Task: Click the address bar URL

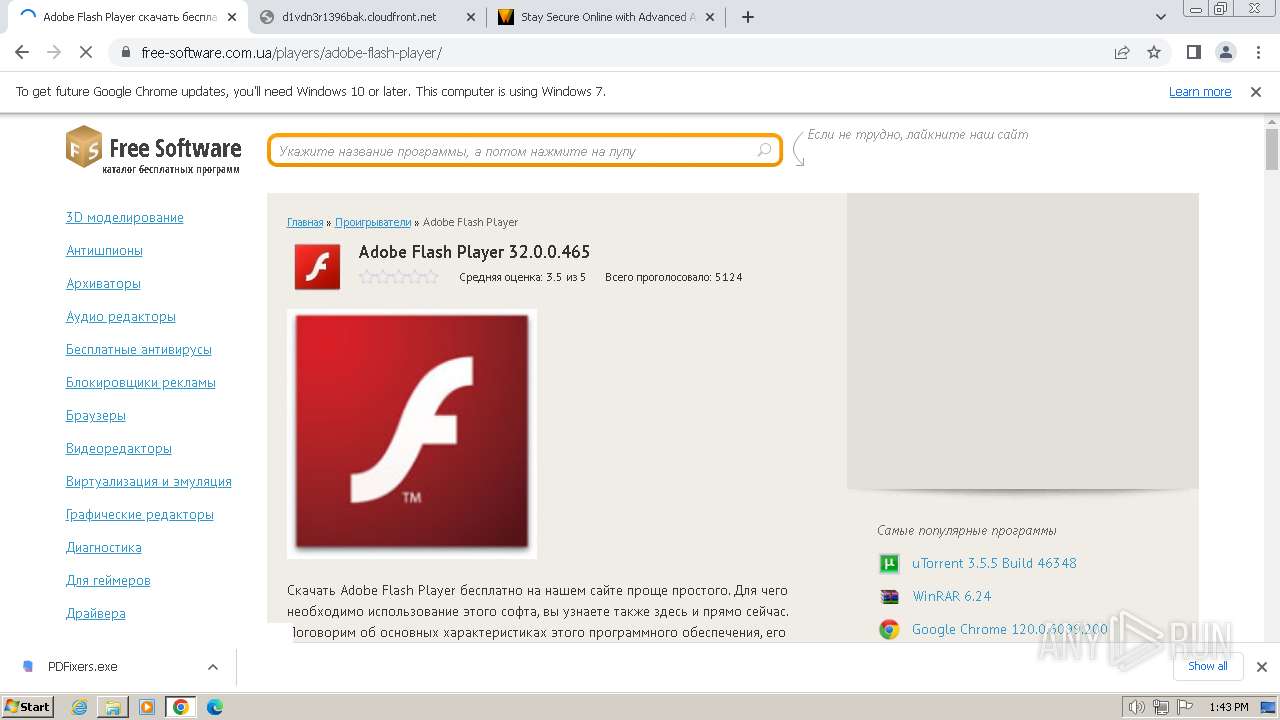Action: click(x=291, y=52)
